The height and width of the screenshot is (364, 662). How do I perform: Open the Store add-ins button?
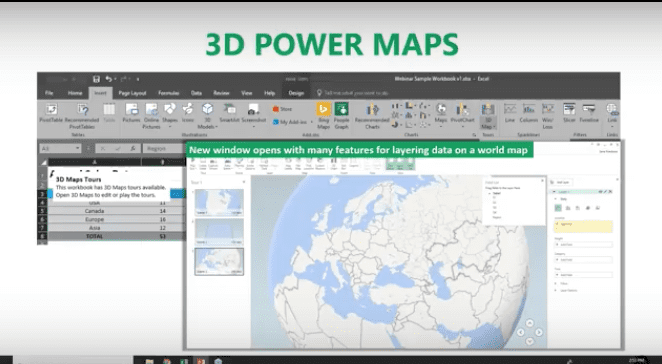coord(282,109)
